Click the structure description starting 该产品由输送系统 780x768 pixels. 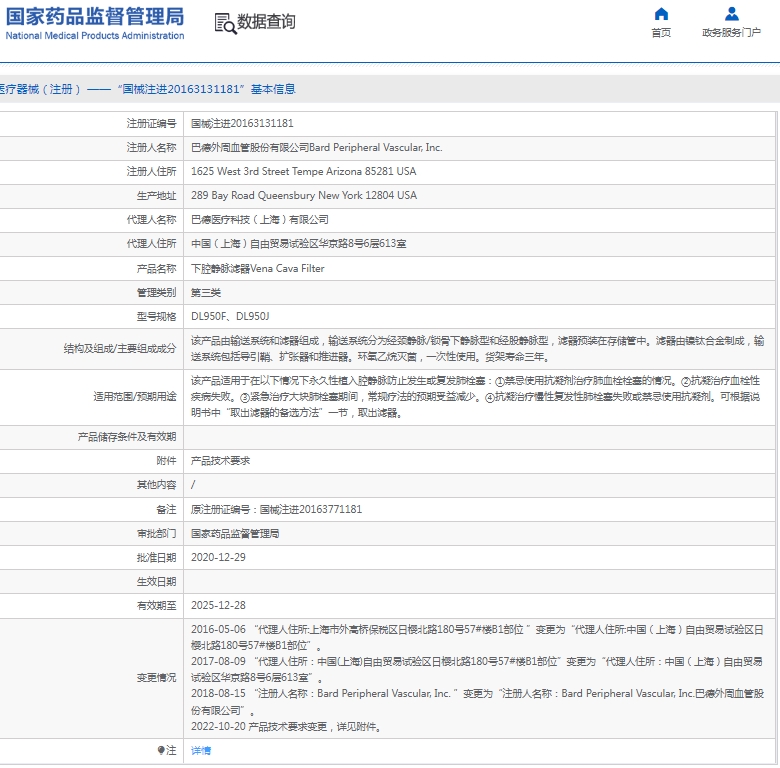[478, 349]
